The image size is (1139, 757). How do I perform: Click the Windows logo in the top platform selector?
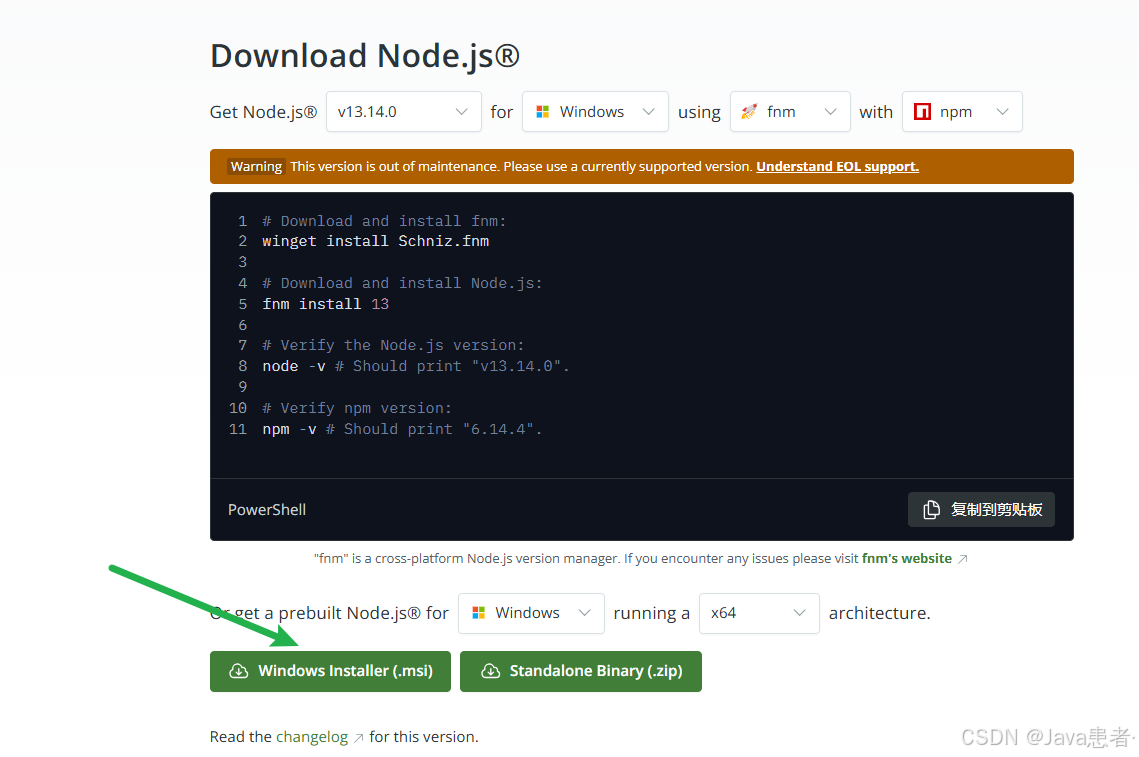pos(543,112)
